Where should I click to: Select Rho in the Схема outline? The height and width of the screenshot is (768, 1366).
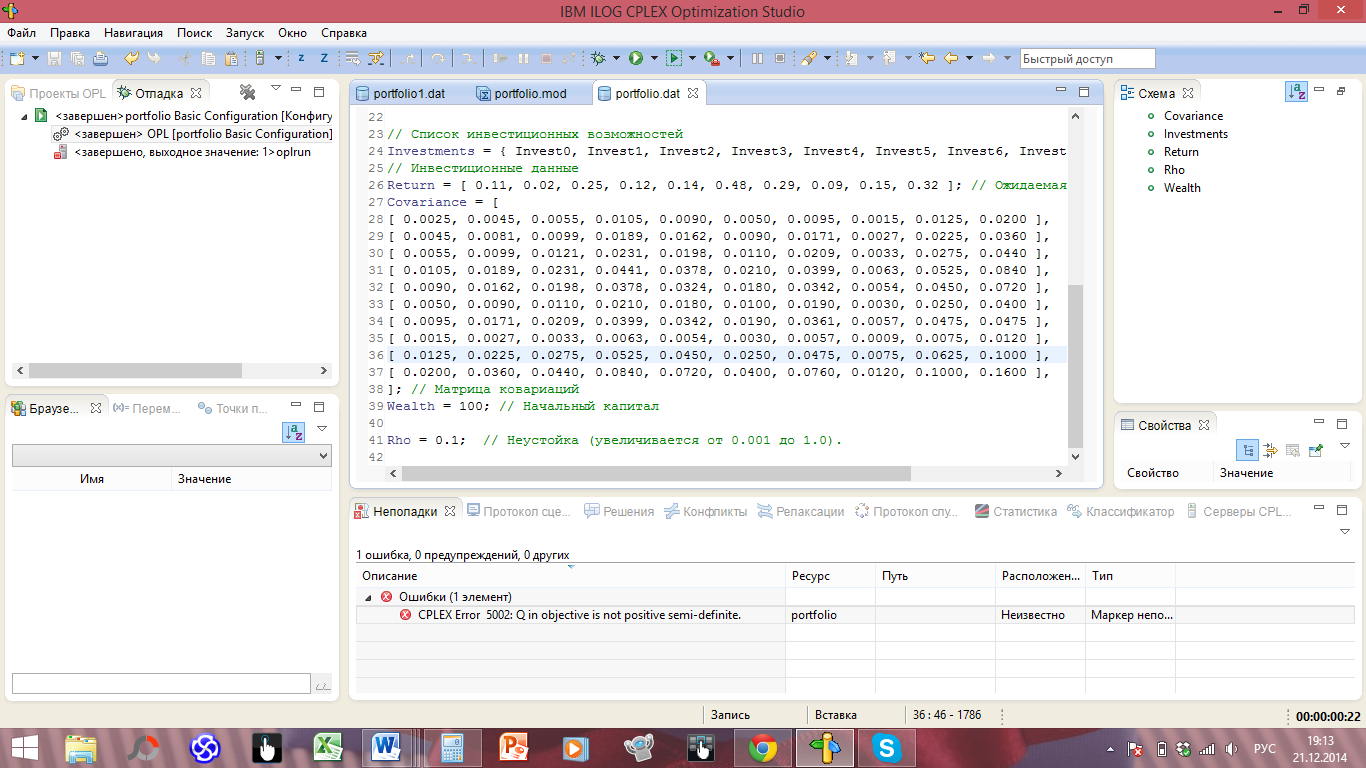1174,170
